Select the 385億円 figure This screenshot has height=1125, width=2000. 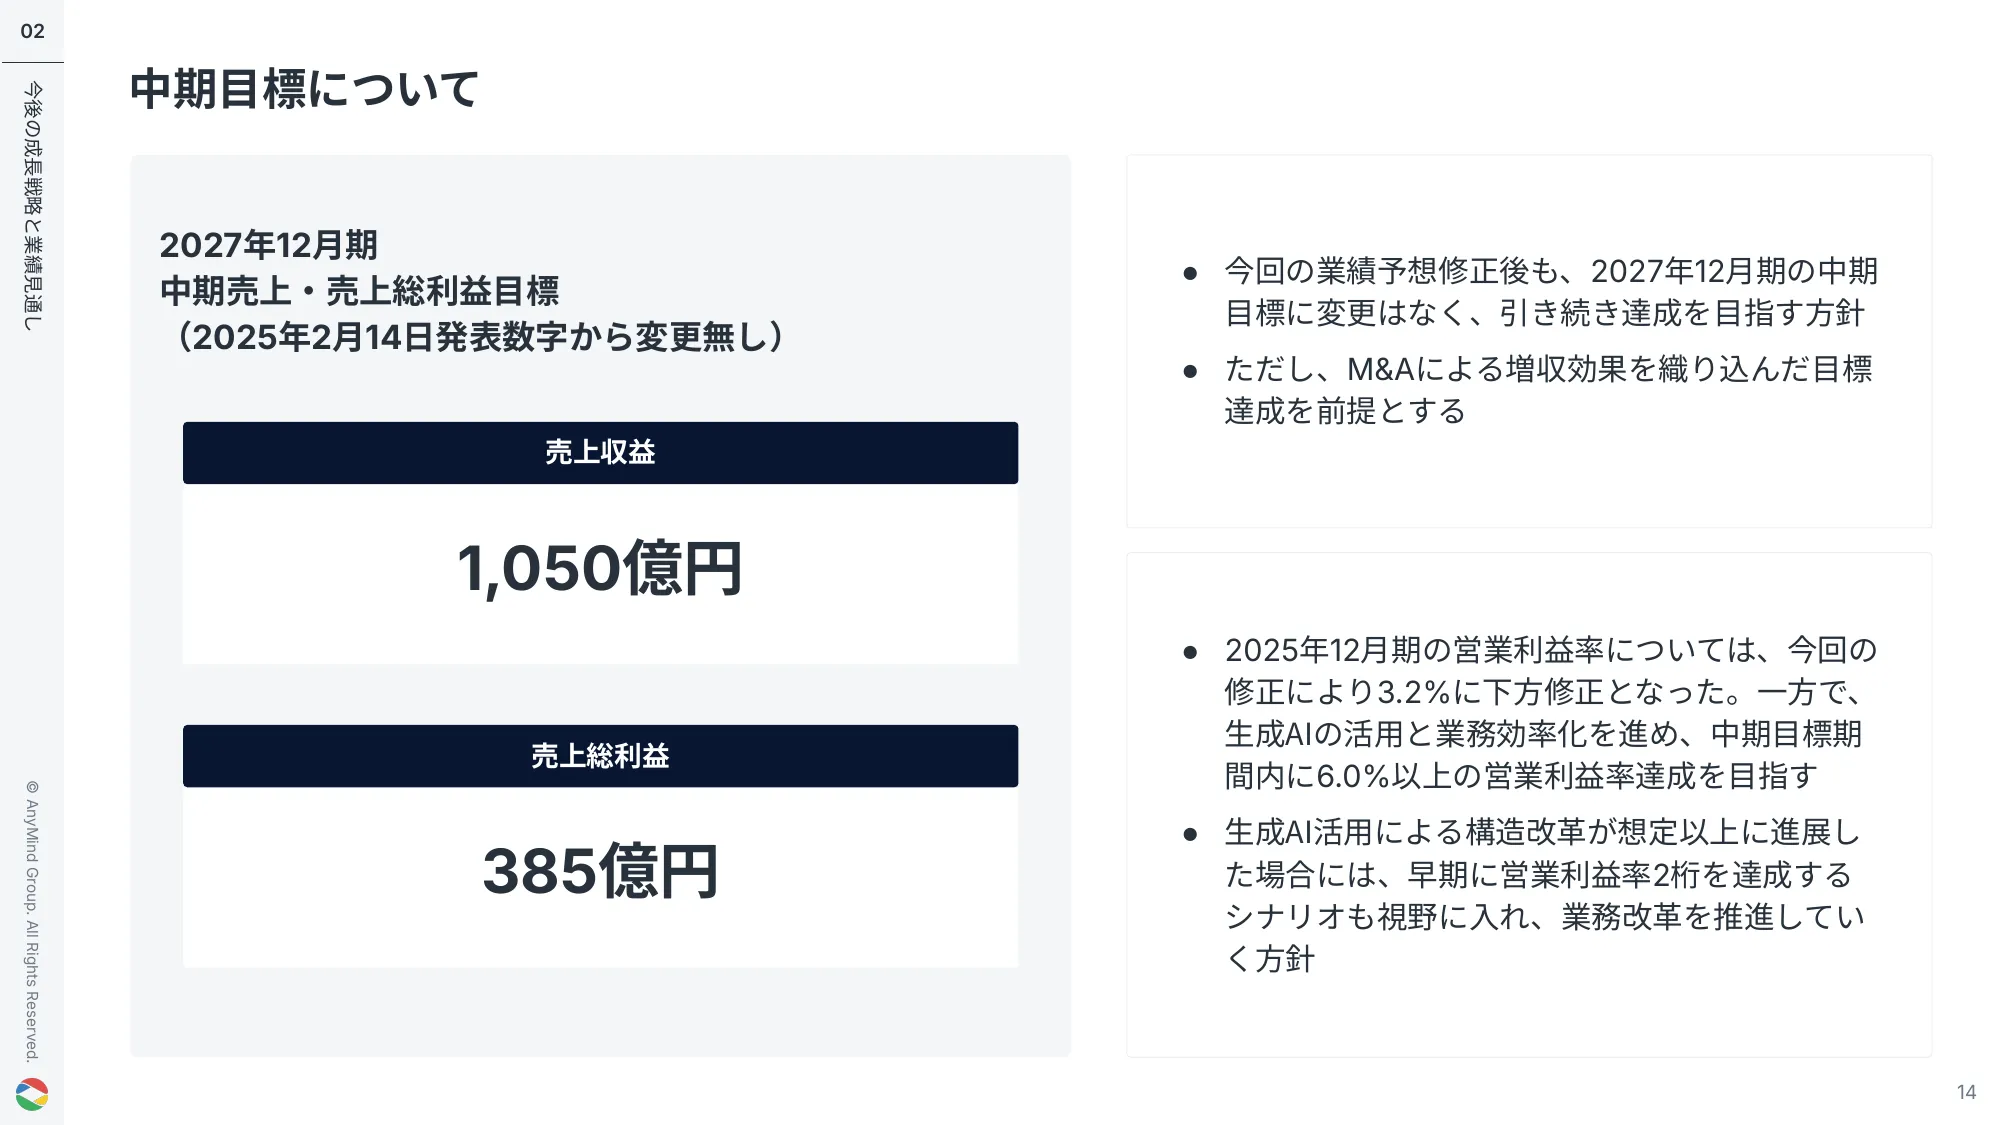(600, 871)
